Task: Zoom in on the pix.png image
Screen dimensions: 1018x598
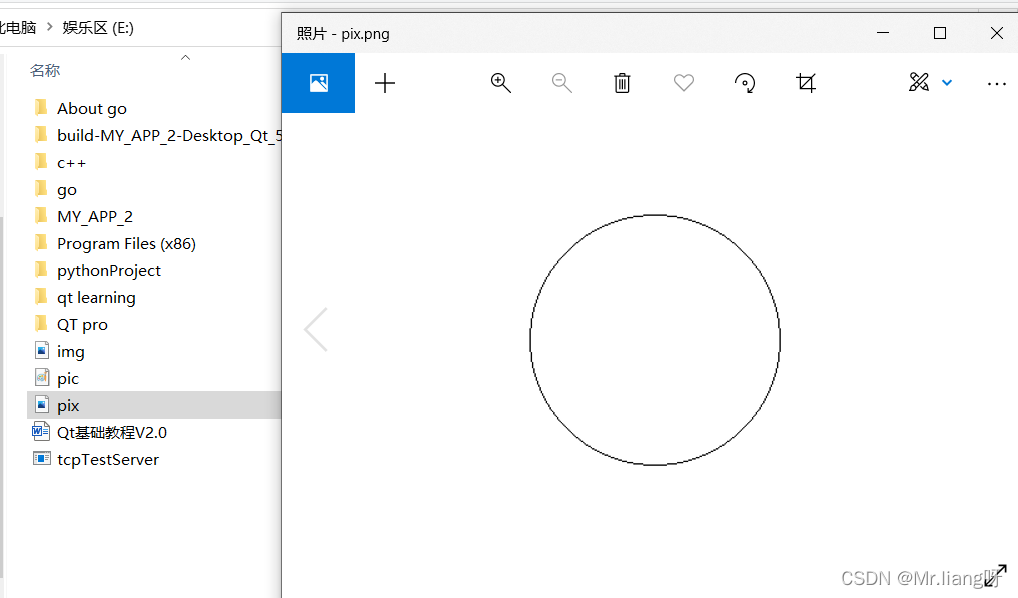Action: point(501,83)
